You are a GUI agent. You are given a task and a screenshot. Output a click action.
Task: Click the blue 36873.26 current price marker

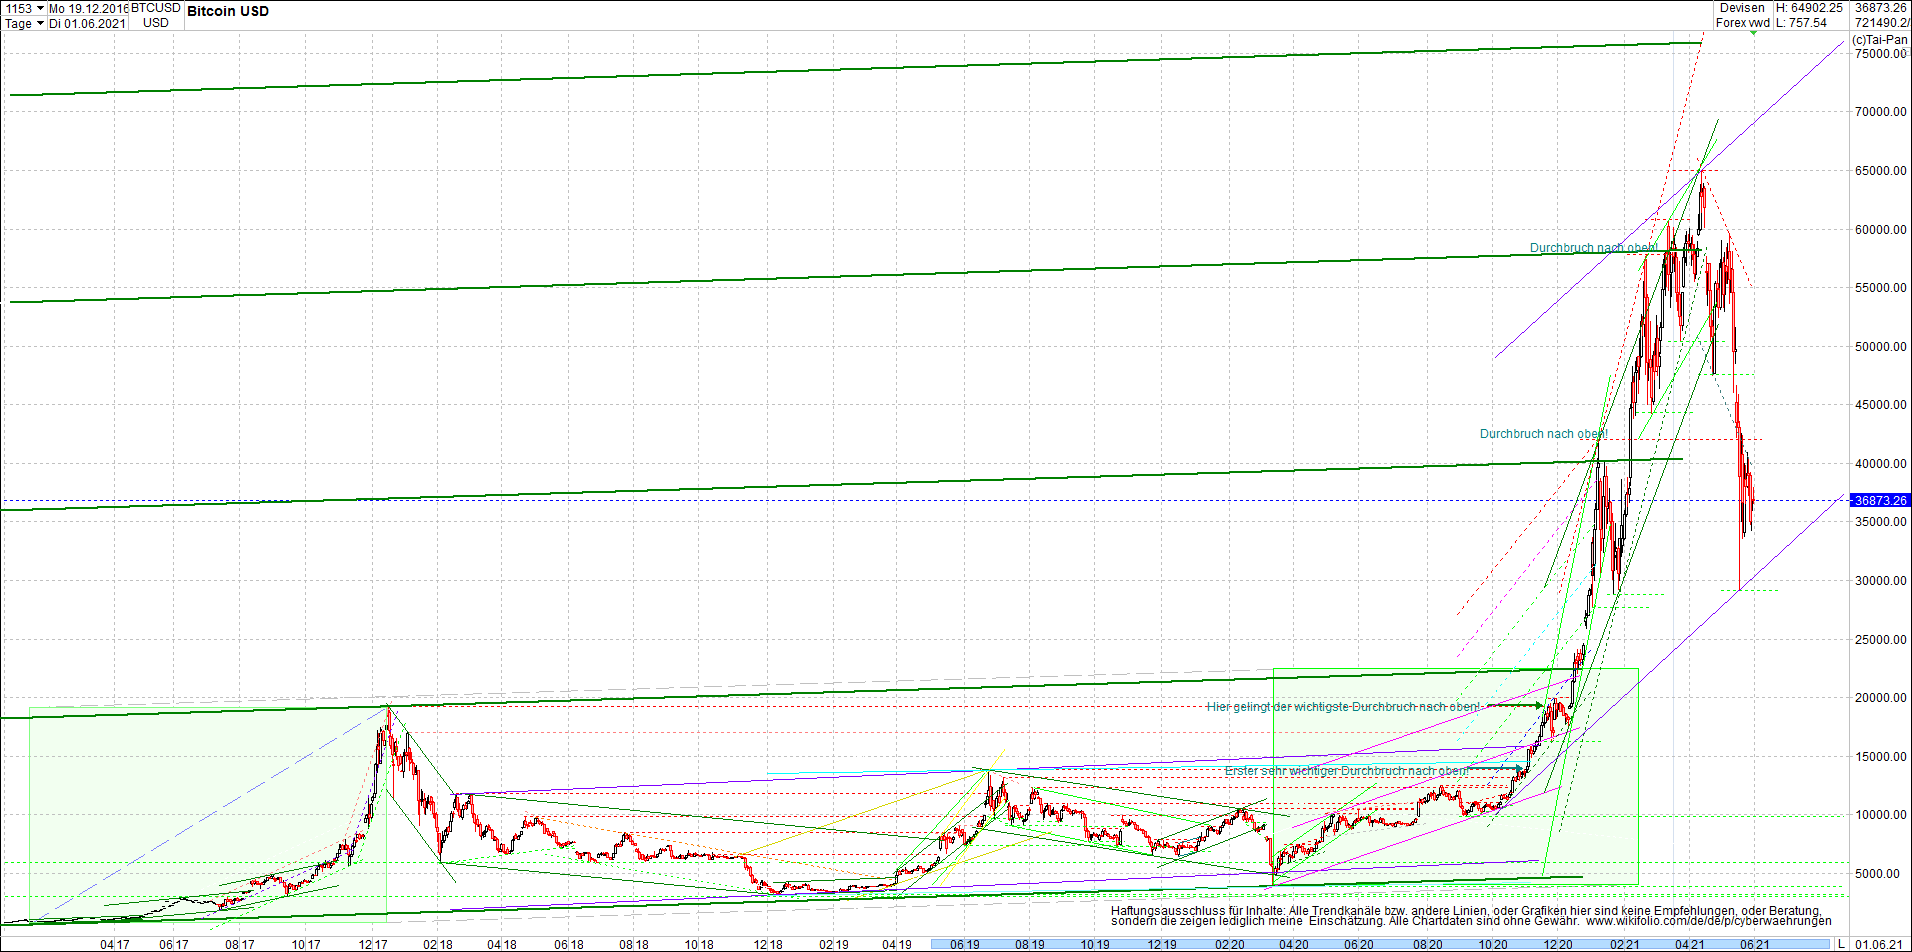pyautogui.click(x=1879, y=500)
